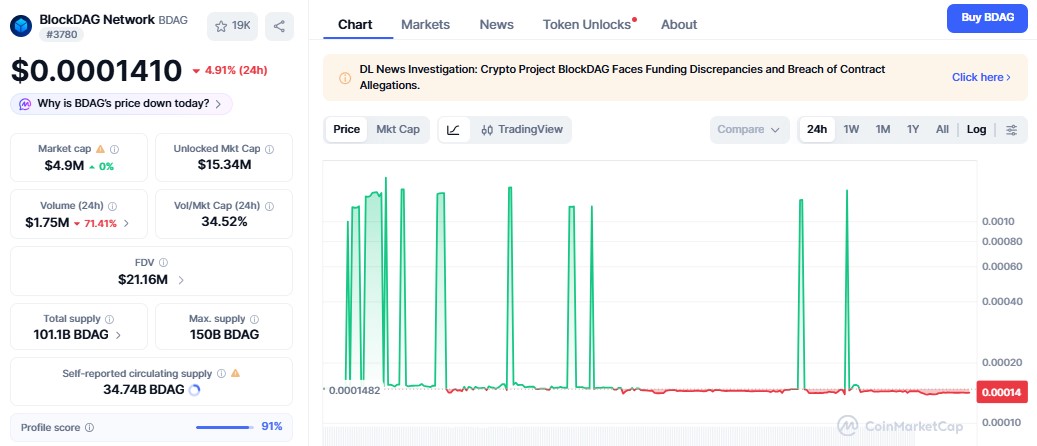Show Market cap info tooltip icon
The height and width of the screenshot is (446, 1037).
pos(114,150)
